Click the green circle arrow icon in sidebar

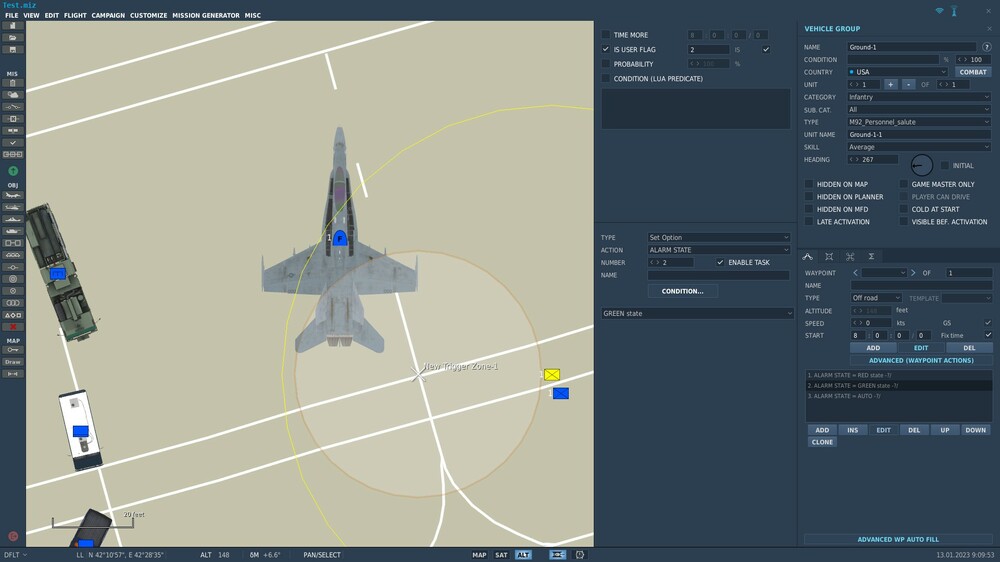[x=13, y=171]
